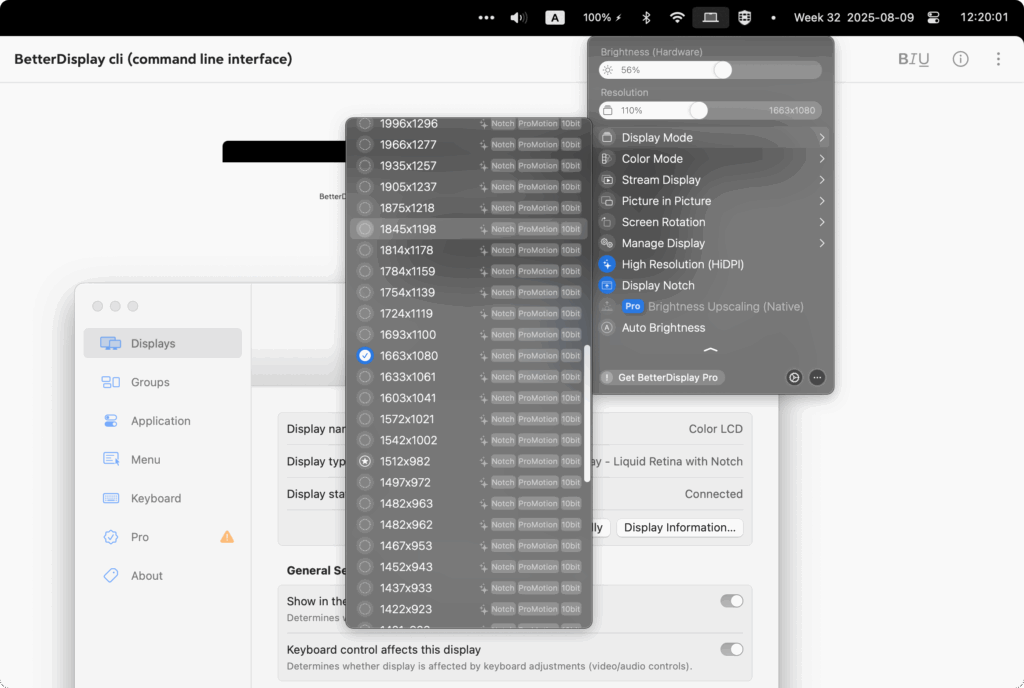Viewport: 1024px width, 688px height.
Task: Expand the Screen Rotation submenu
Action: 712,222
